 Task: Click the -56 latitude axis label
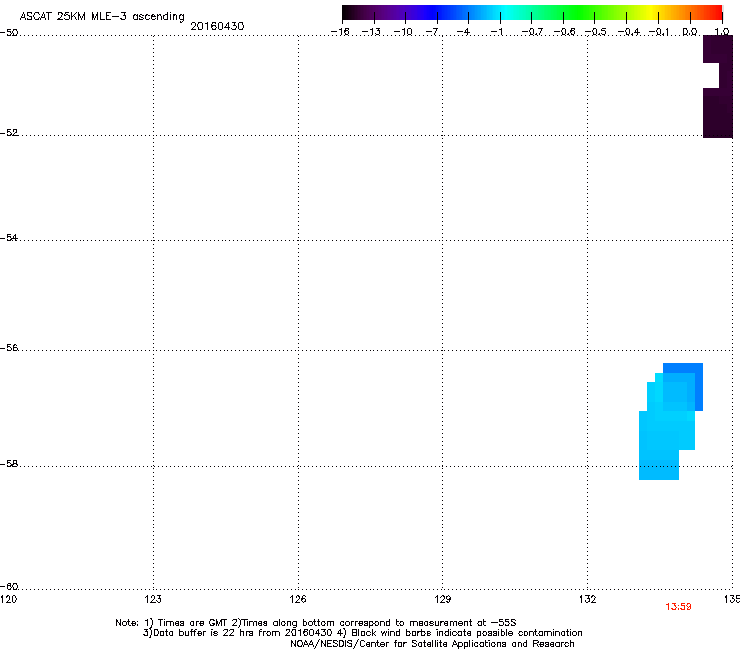point(9,348)
